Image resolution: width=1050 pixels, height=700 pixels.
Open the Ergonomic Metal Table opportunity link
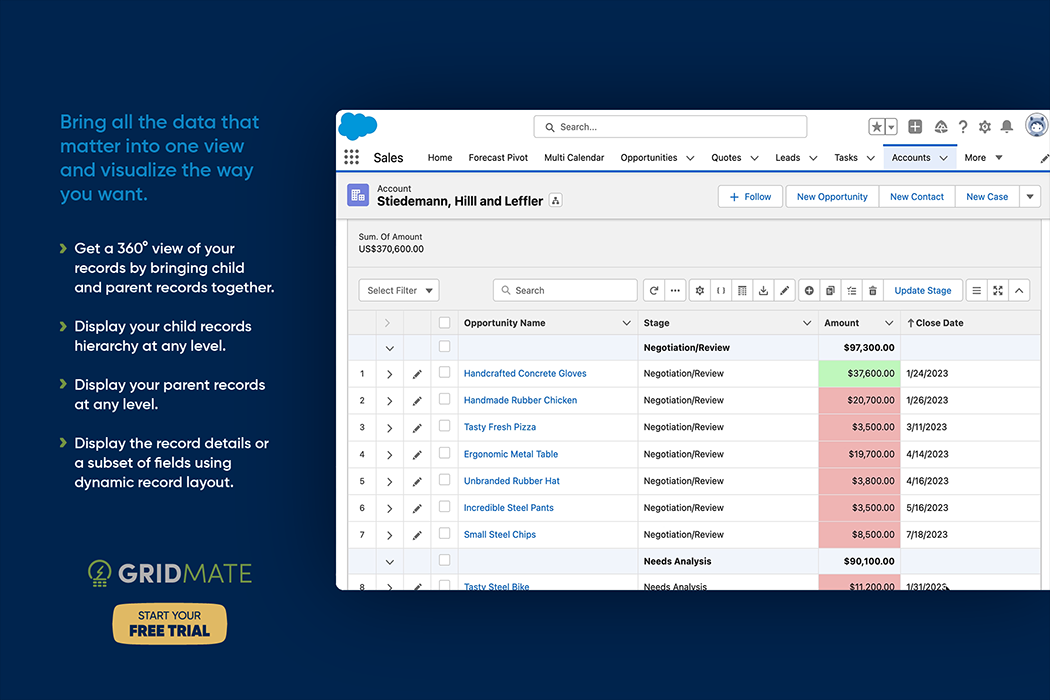(511, 454)
